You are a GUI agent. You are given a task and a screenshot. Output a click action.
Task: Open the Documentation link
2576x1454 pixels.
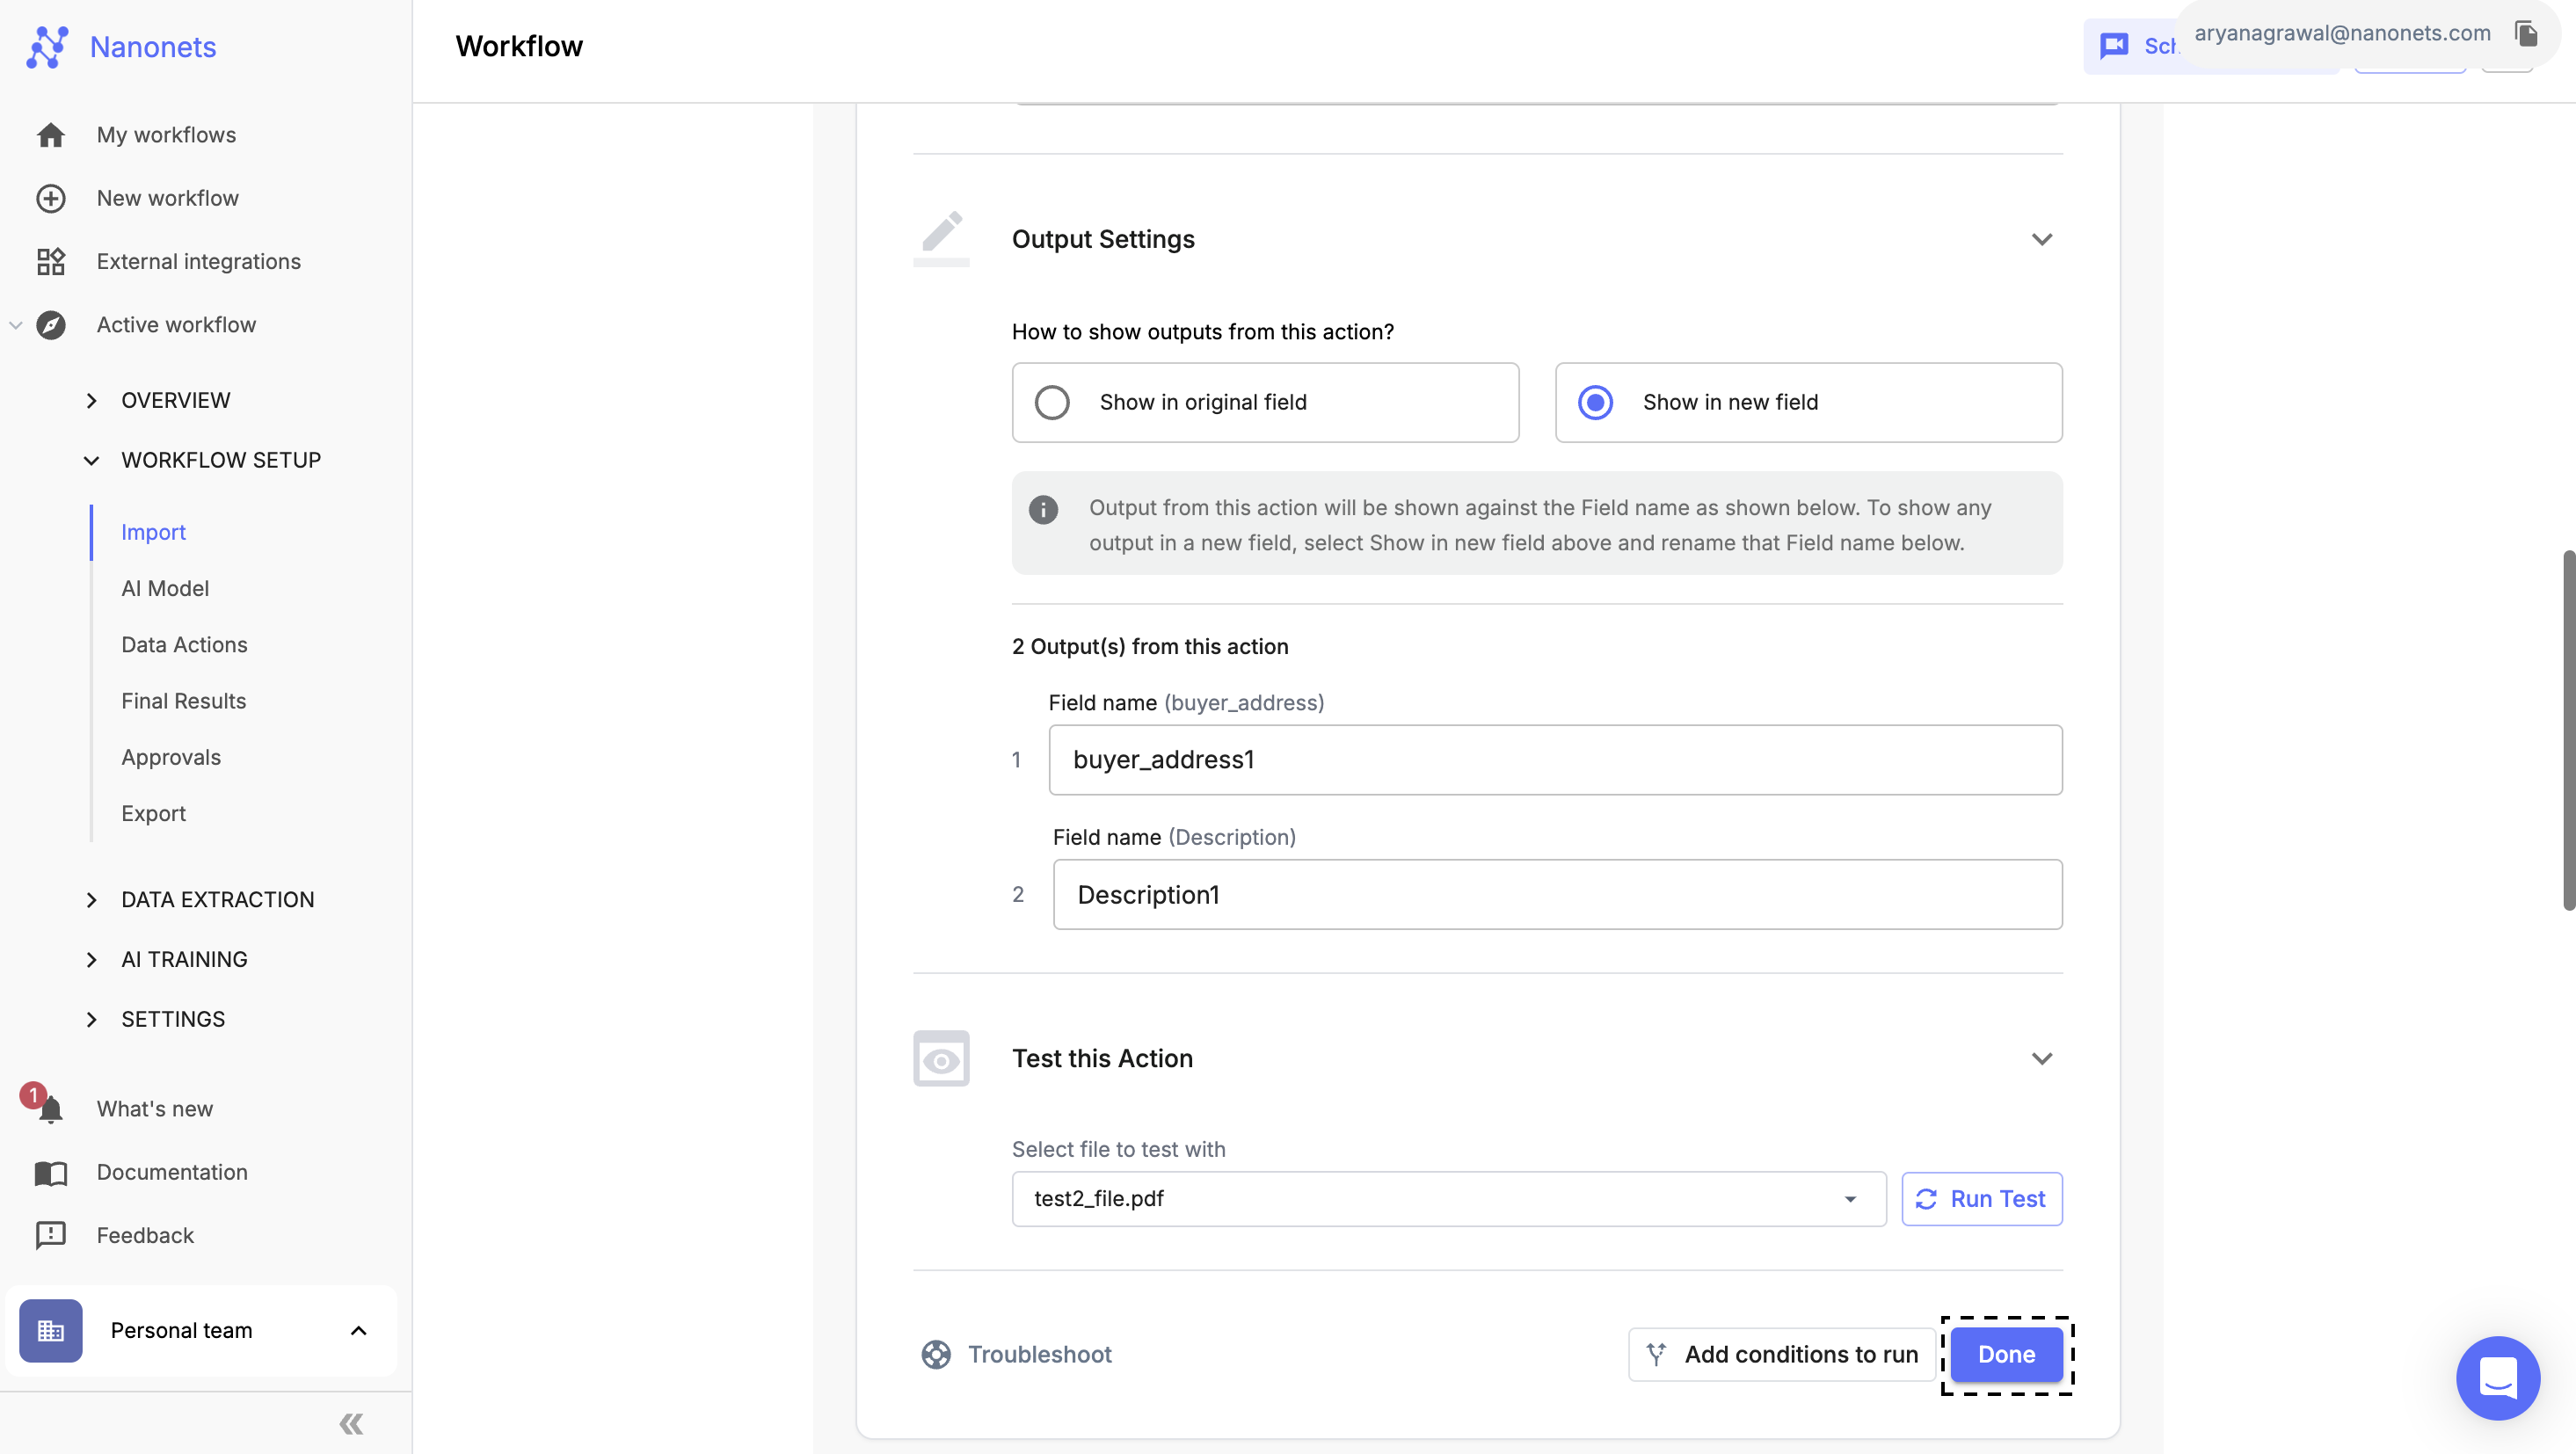coord(172,1172)
